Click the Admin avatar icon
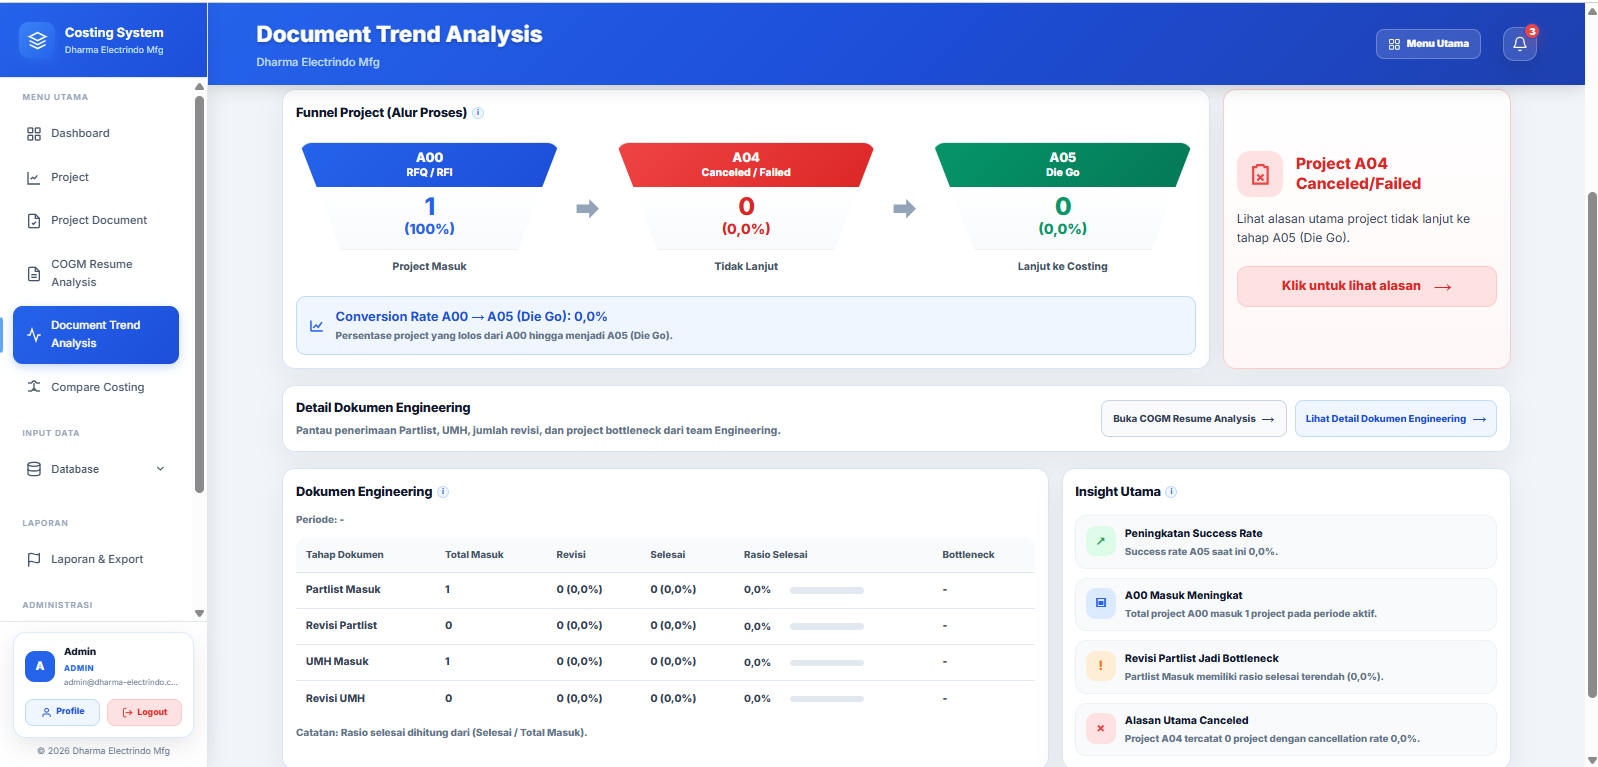The height and width of the screenshot is (767, 1598). (x=40, y=666)
